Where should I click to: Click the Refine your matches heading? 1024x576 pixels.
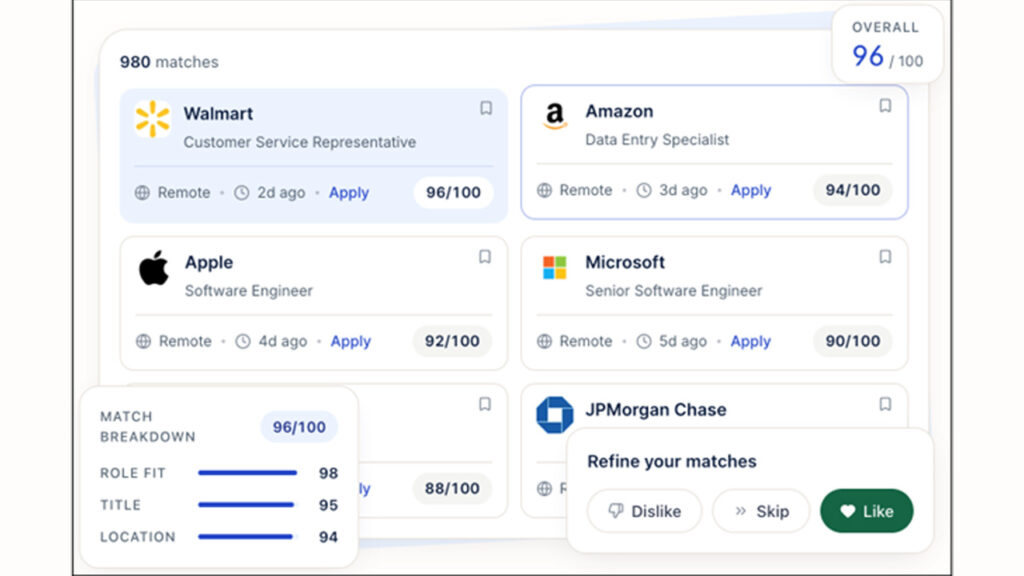tap(671, 461)
